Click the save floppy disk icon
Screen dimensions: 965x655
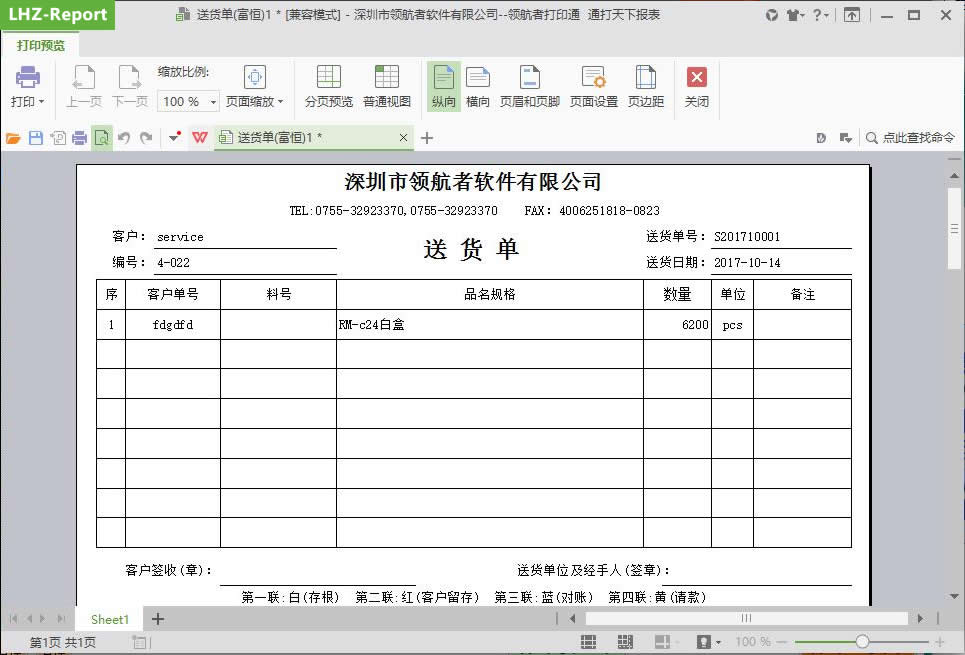pos(36,138)
